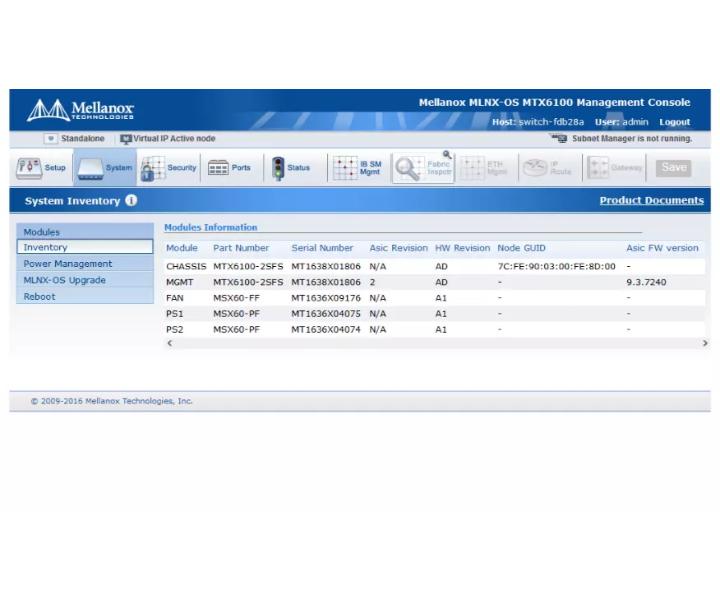
Task: Select the MGMT module cell
Action: click(180, 282)
